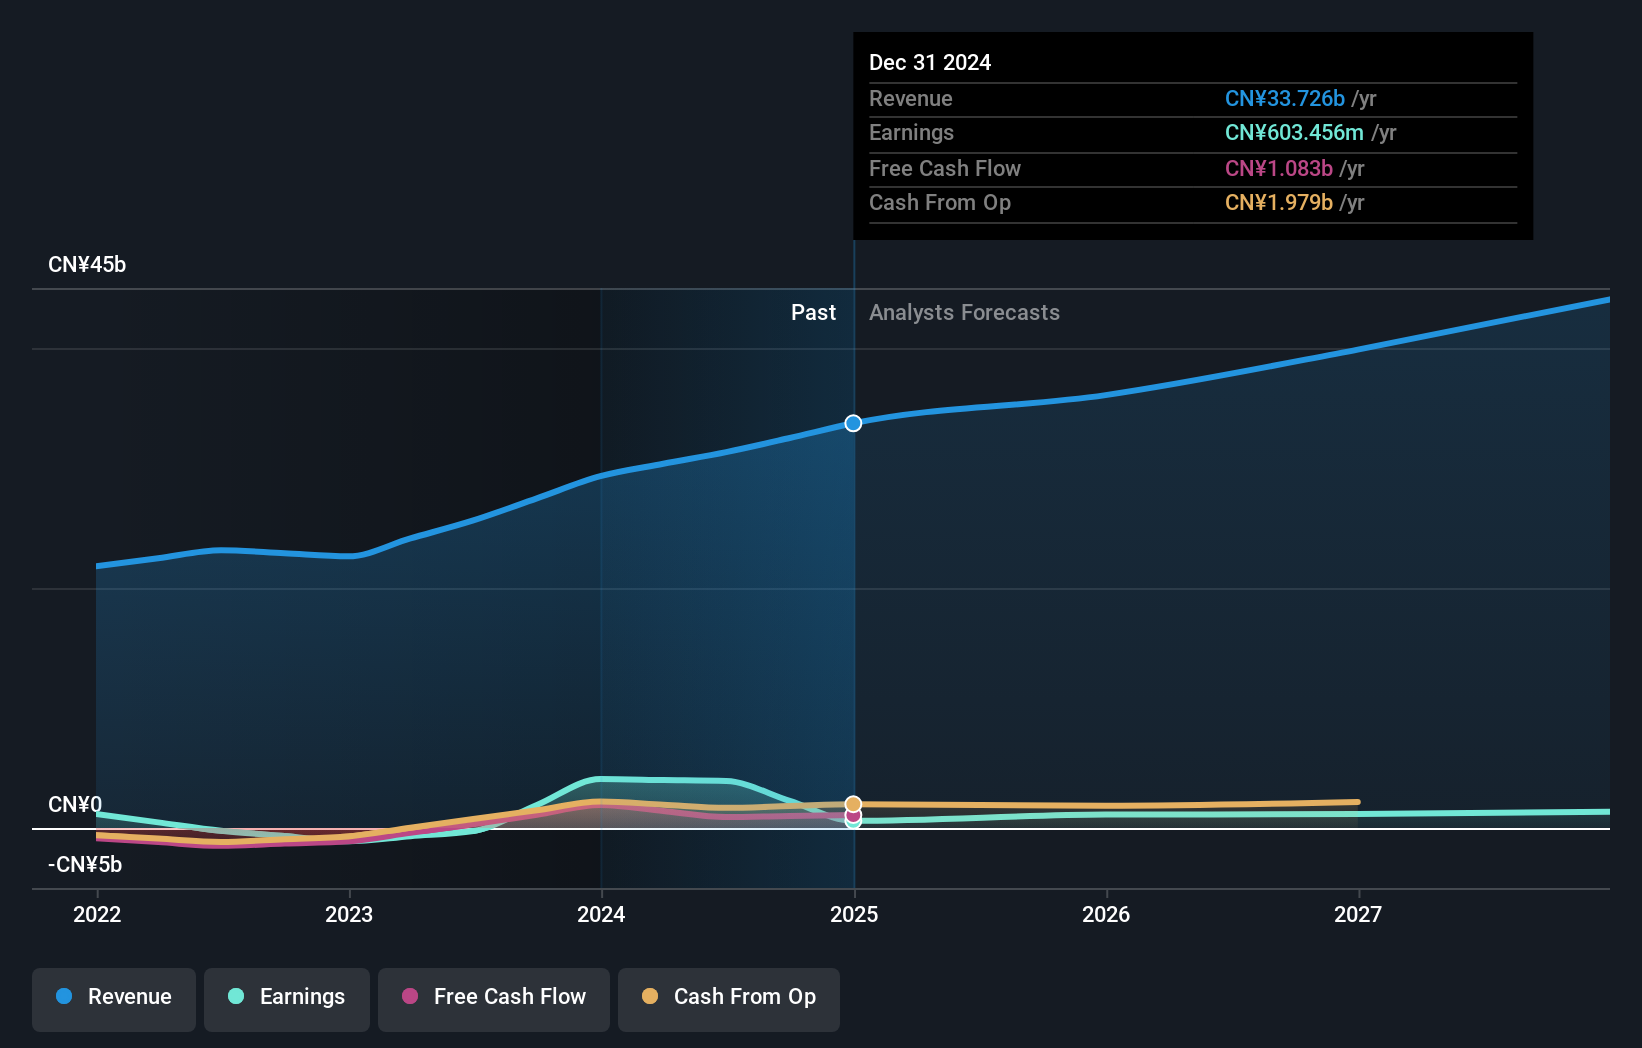Open the Dec 31 2024 tooltip header
The height and width of the screenshot is (1048, 1642).
point(930,62)
